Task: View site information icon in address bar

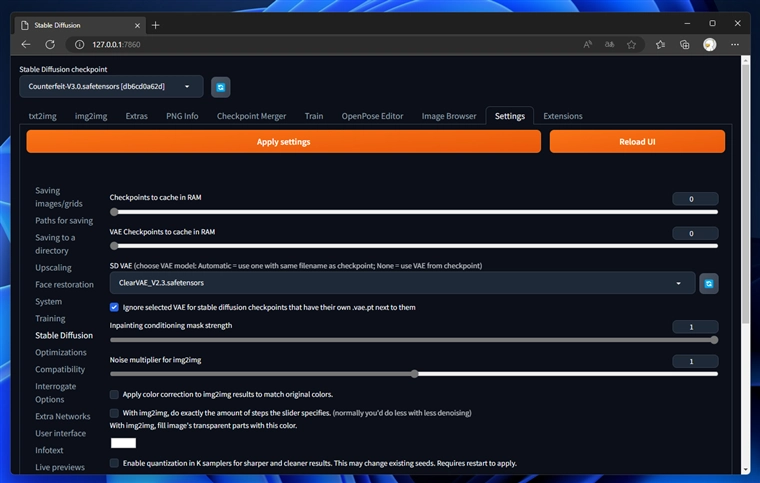Action: tap(79, 45)
